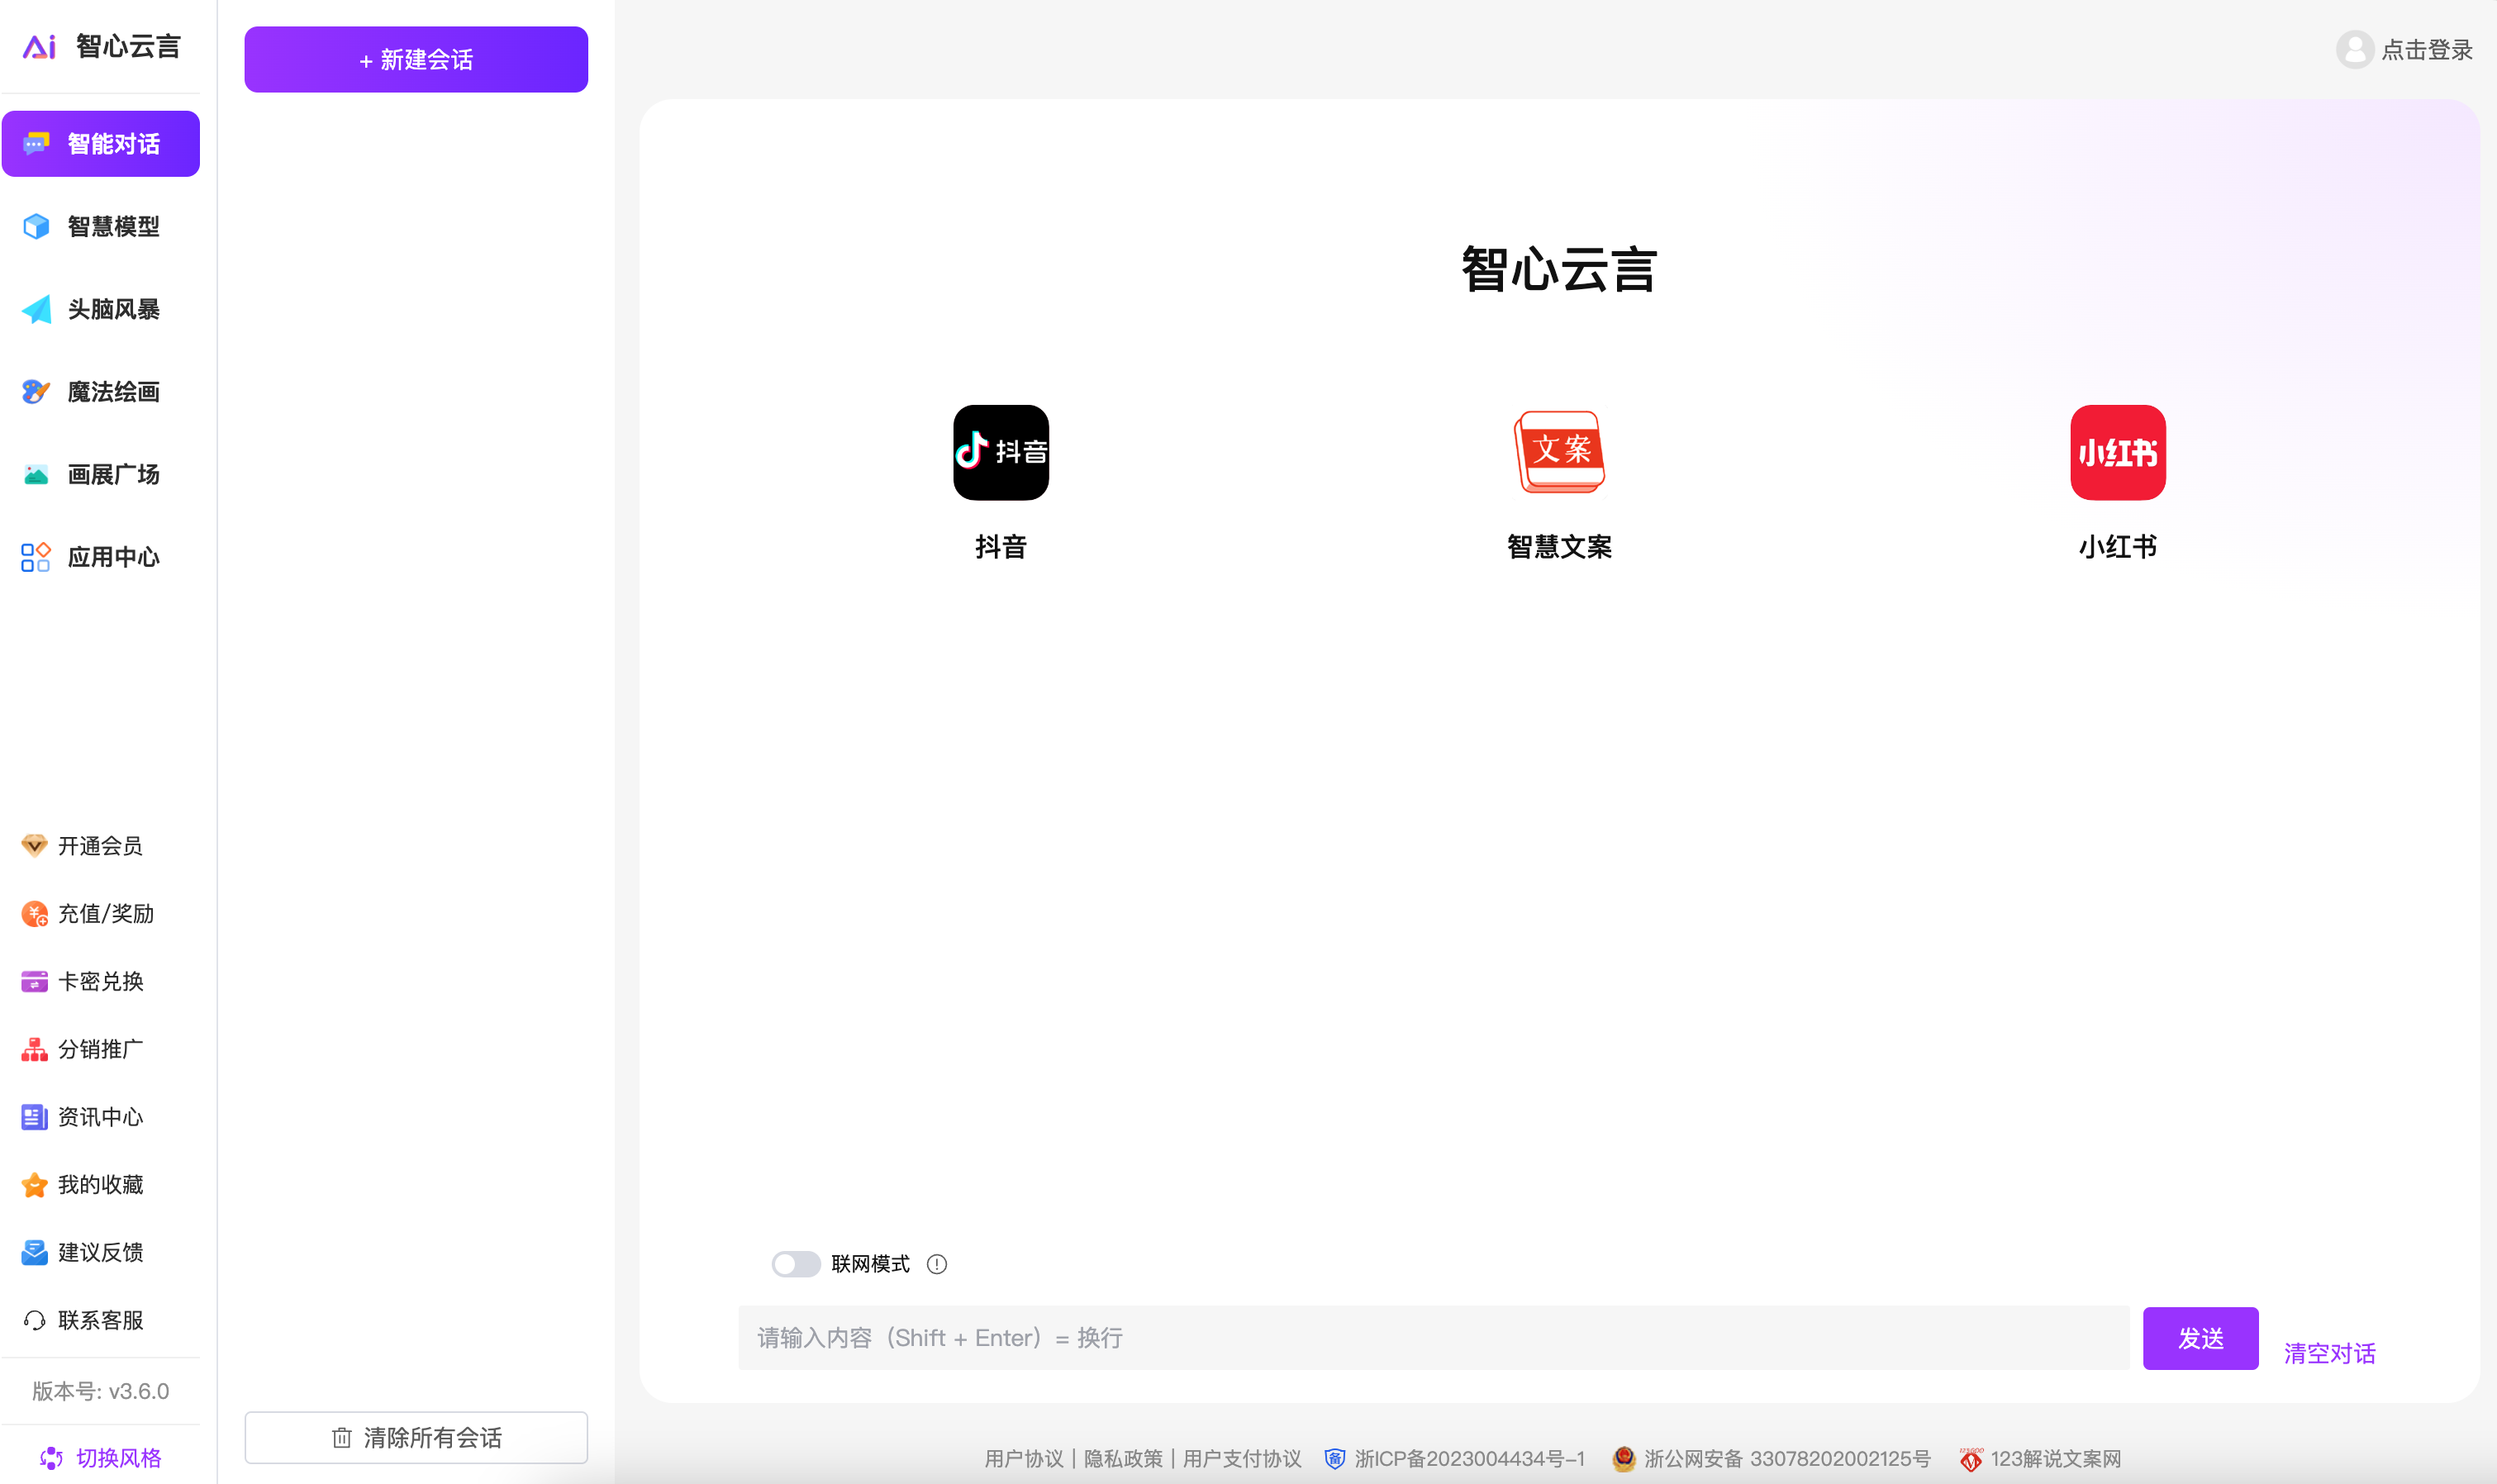2497x1484 pixels.
Task: Click 点击登录 to sign in
Action: [2426, 49]
